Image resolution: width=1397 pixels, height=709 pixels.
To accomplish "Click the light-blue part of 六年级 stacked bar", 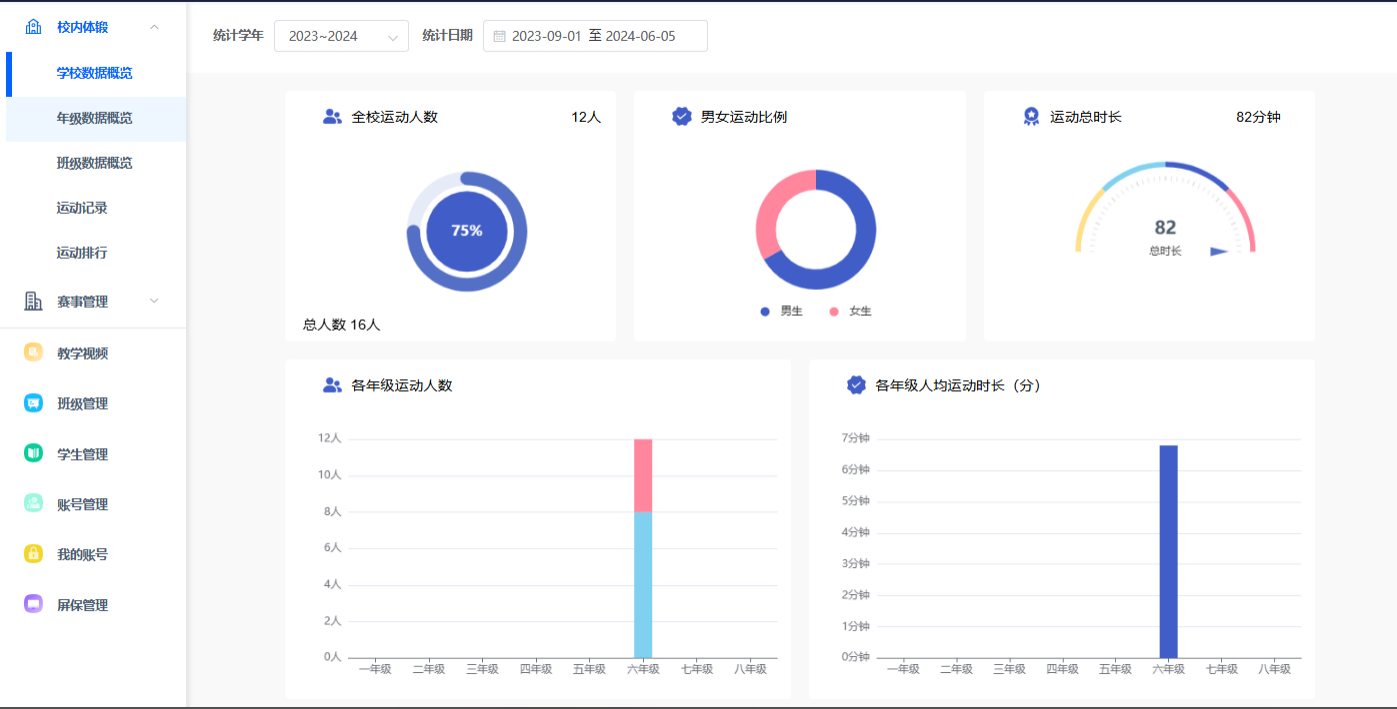I will pos(643,584).
